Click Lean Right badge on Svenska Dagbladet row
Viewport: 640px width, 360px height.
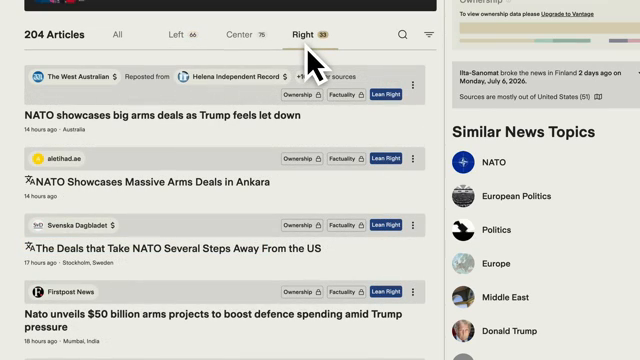[x=386, y=225]
